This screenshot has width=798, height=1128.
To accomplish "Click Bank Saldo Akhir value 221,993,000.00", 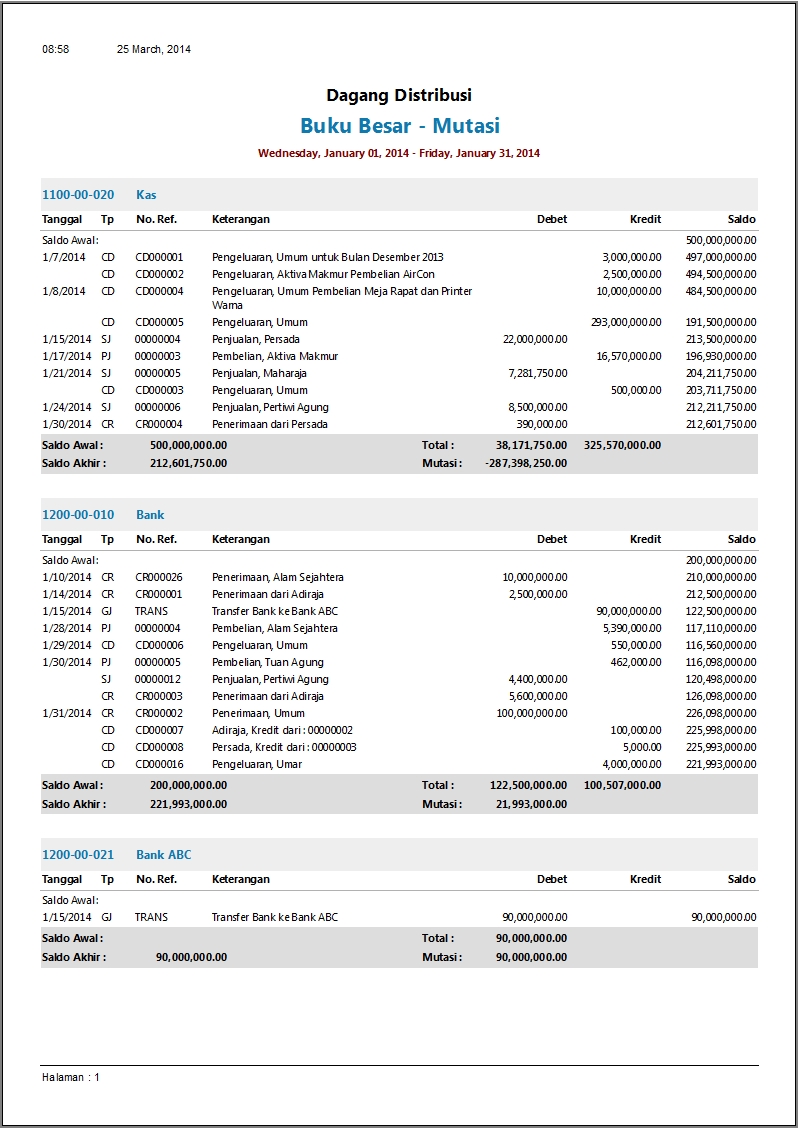I will pos(188,804).
